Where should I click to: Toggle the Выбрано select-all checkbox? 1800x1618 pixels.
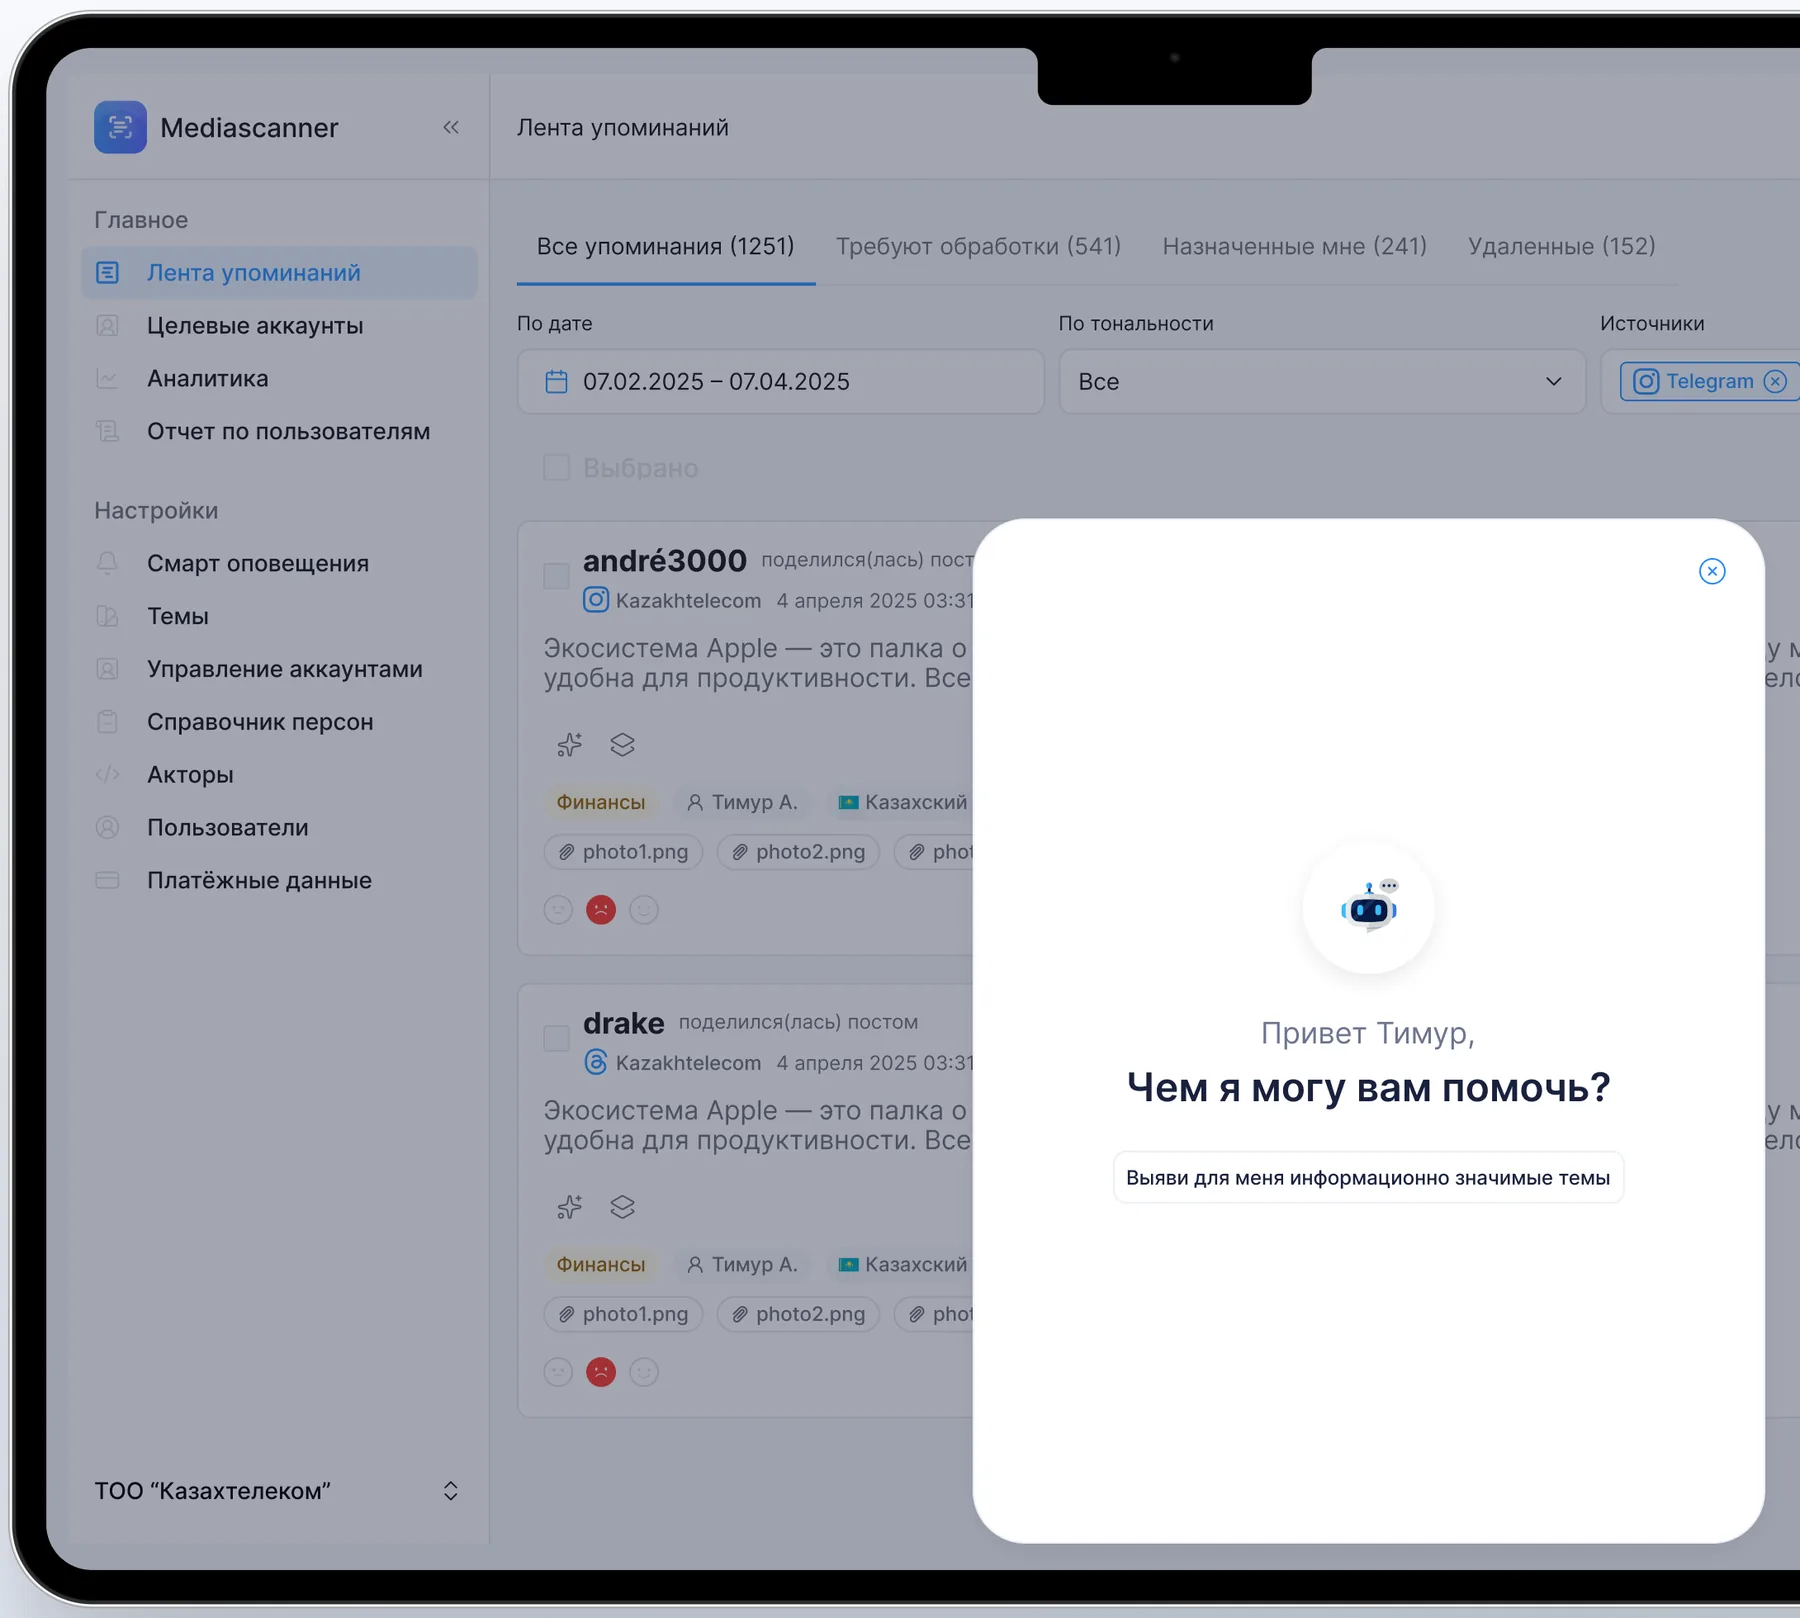tap(556, 468)
